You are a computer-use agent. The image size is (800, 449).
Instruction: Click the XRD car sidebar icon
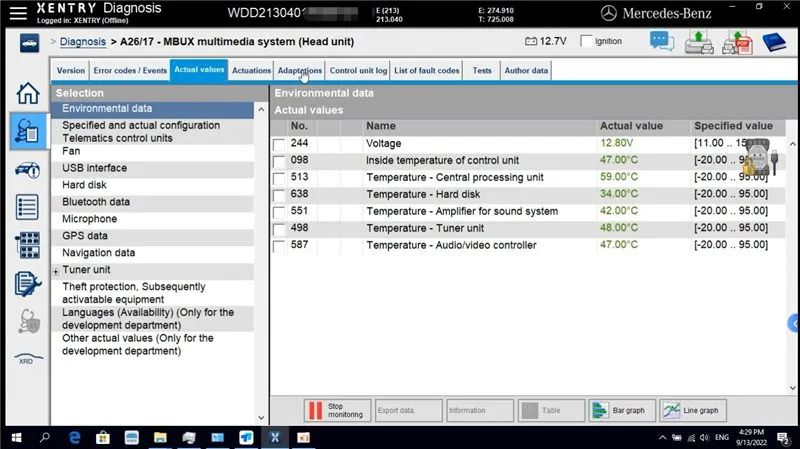tap(28, 359)
